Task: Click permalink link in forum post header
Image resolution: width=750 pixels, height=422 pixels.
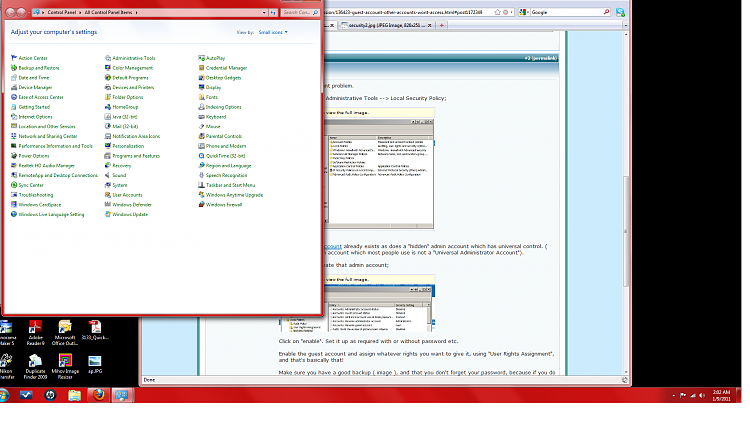Action: coord(540,58)
